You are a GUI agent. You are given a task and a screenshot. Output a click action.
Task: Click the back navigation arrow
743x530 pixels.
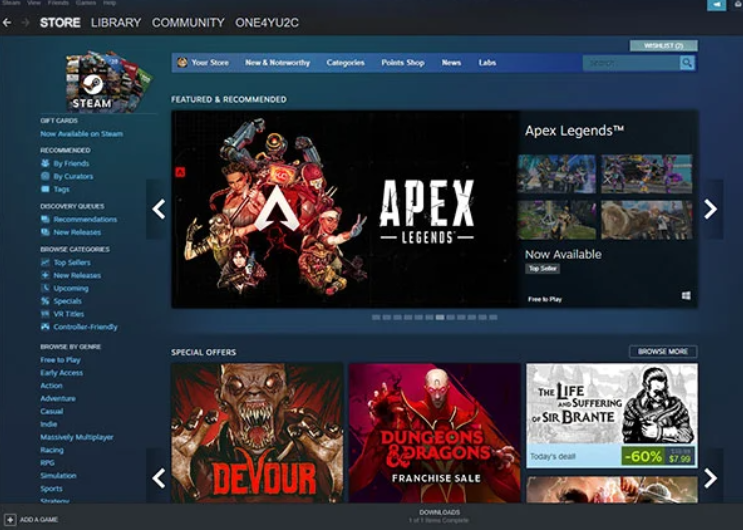(7, 22)
